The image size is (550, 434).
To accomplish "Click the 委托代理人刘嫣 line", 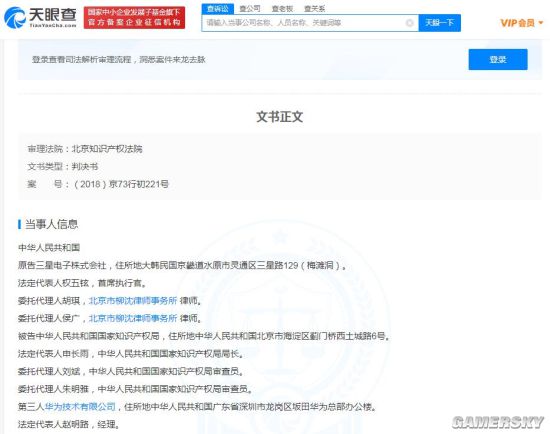I will coord(130,371).
